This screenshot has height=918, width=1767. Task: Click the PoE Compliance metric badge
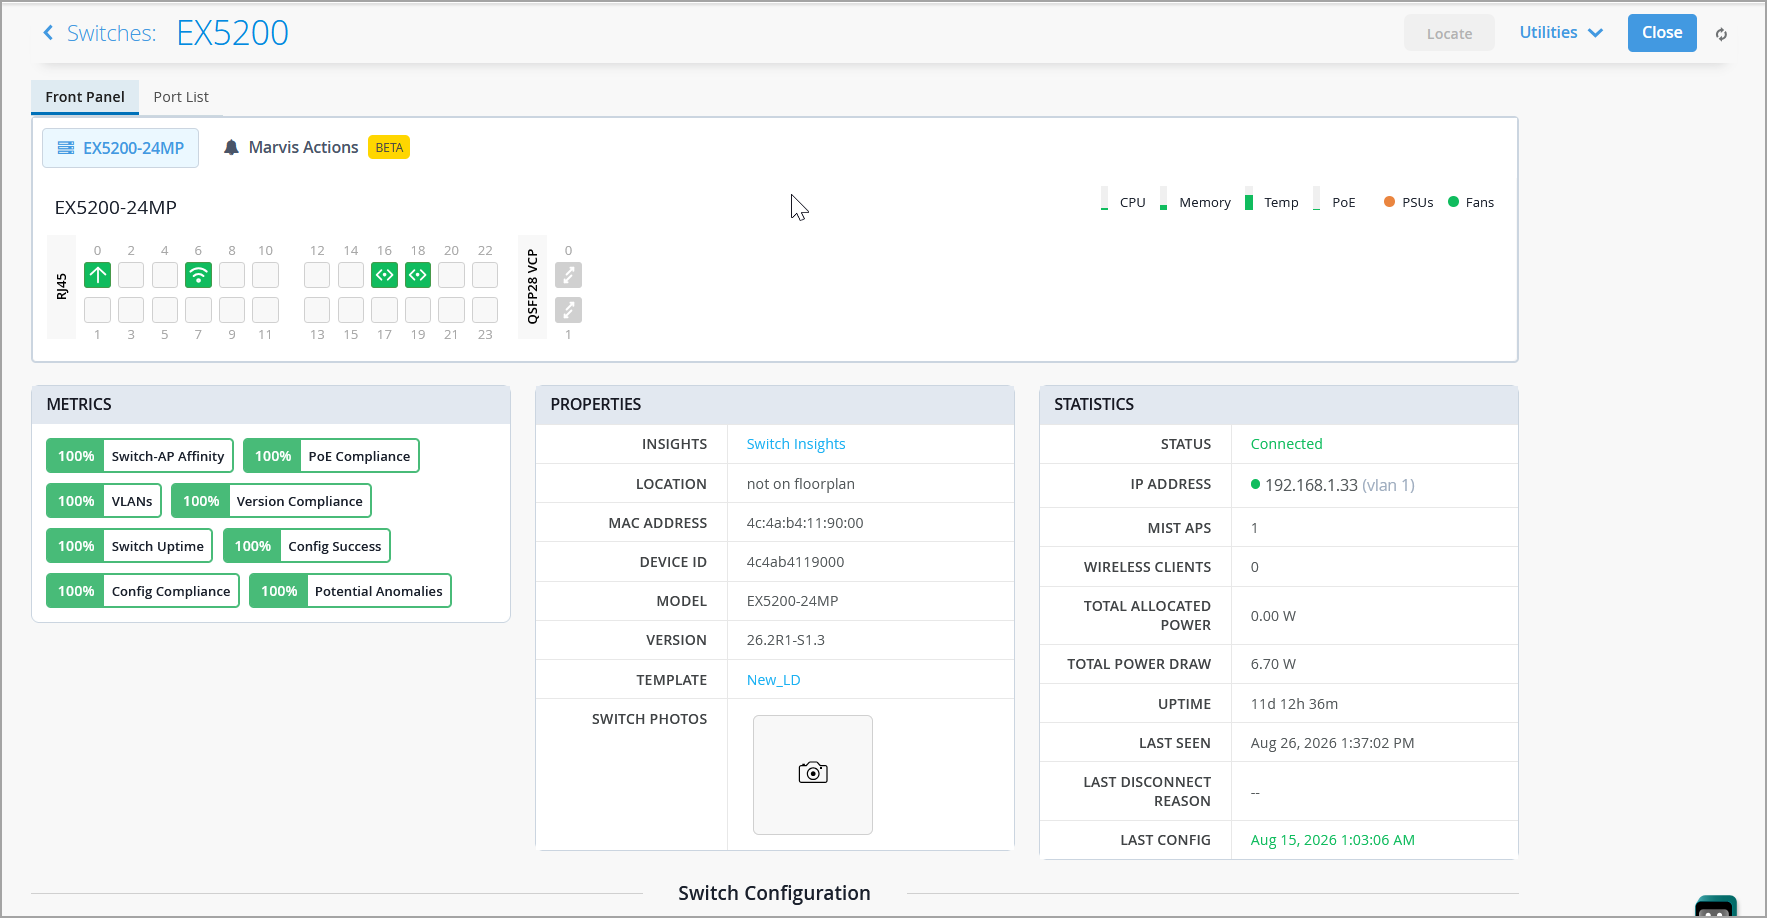[x=331, y=456]
